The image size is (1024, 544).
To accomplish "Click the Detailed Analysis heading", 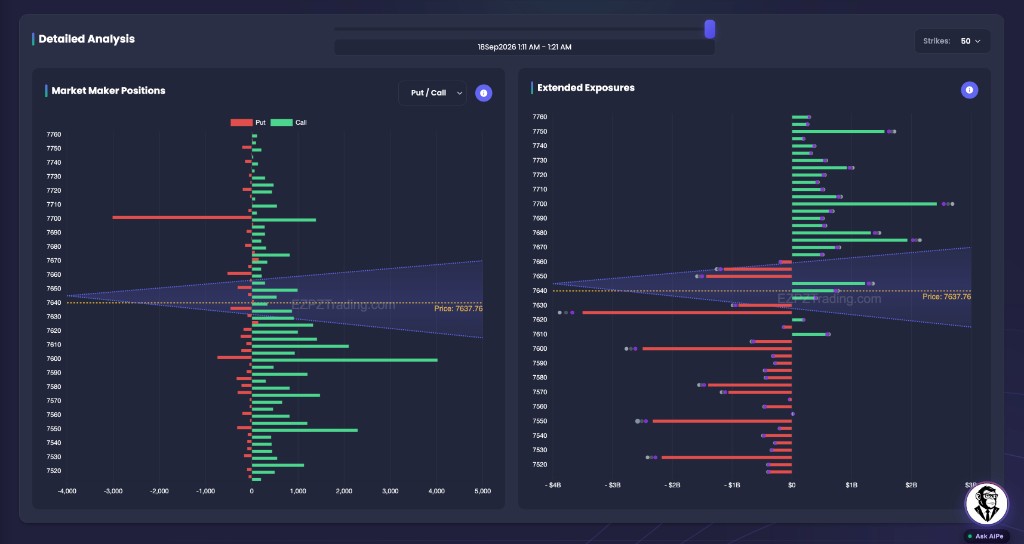I will [87, 39].
